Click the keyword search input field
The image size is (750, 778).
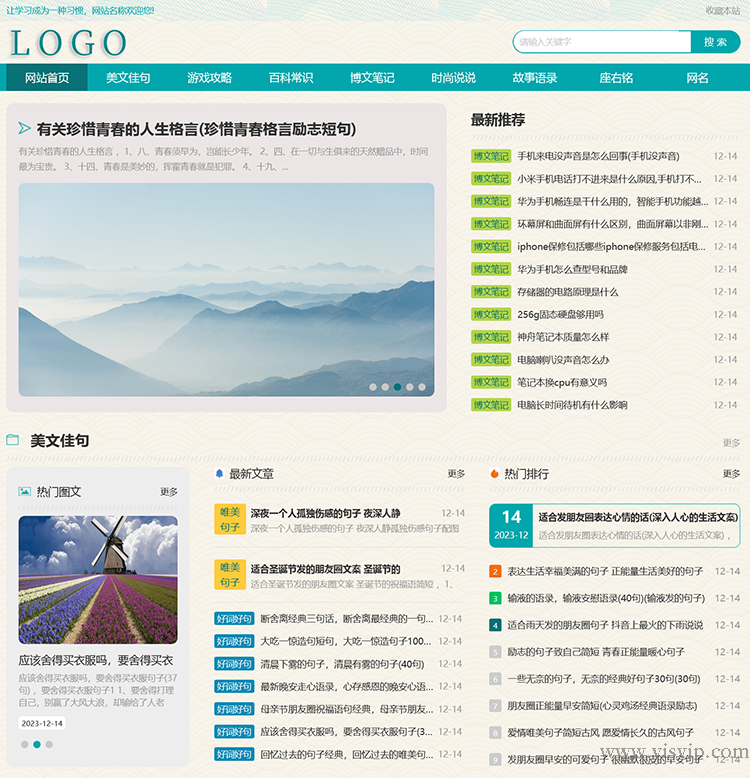point(602,42)
